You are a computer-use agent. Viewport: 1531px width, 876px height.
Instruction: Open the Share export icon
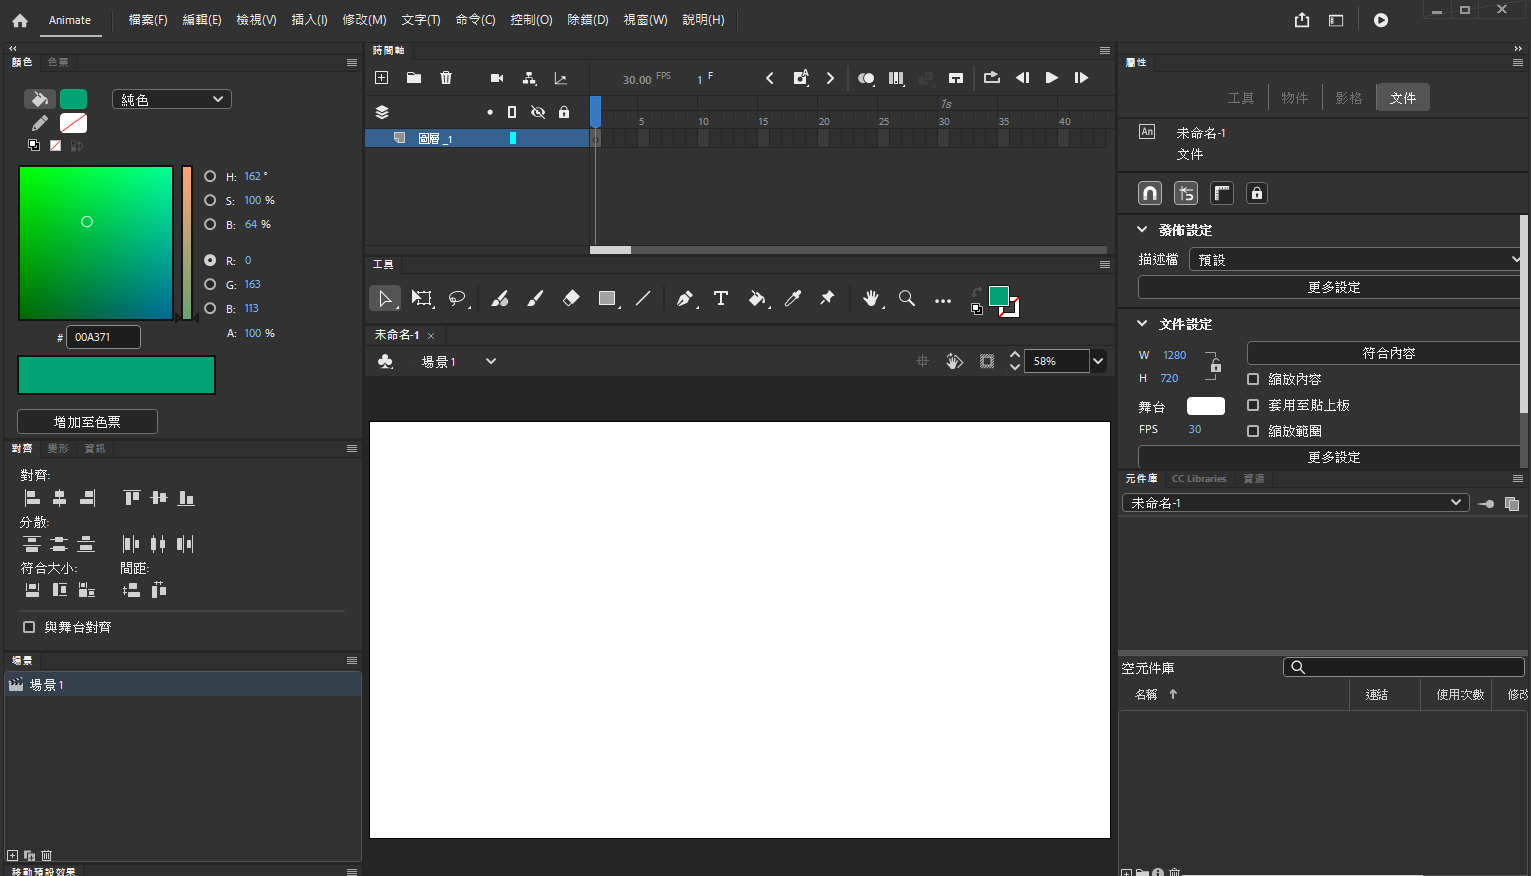1302,20
